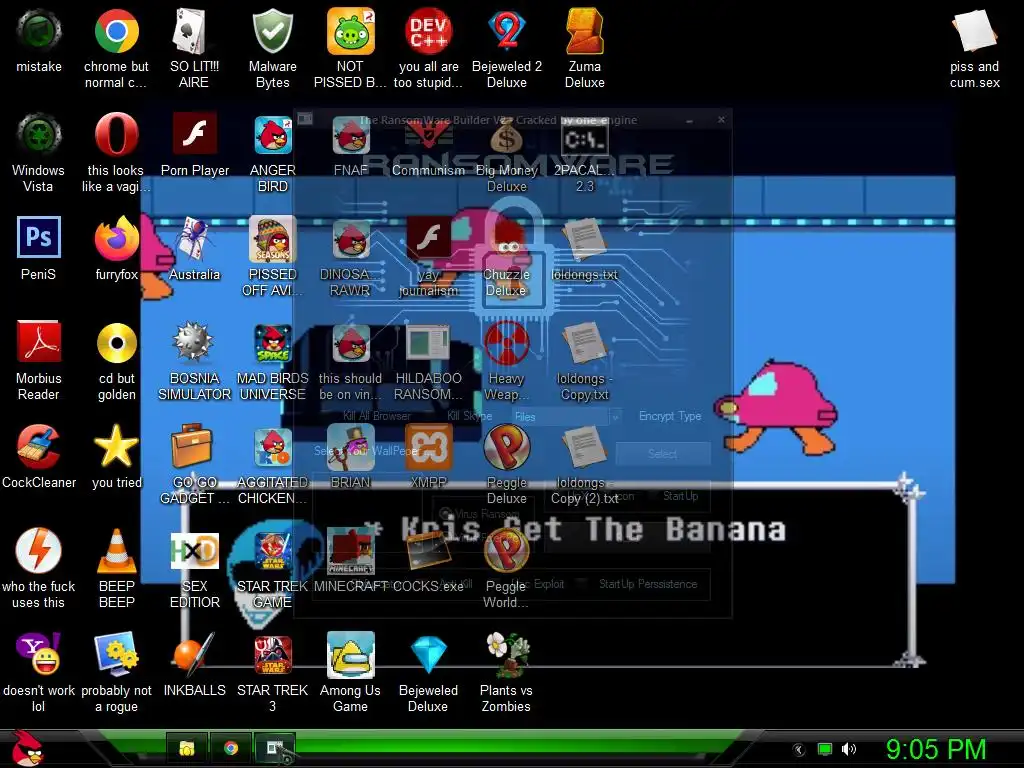This screenshot has width=1024, height=768.
Task: Open FNAF red bird icon
Action: [351, 135]
